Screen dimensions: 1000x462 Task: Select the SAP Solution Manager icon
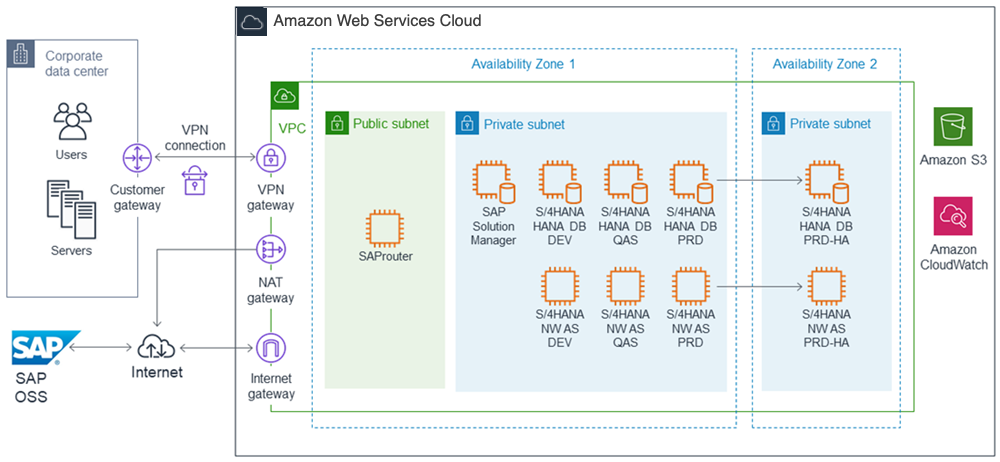point(493,181)
